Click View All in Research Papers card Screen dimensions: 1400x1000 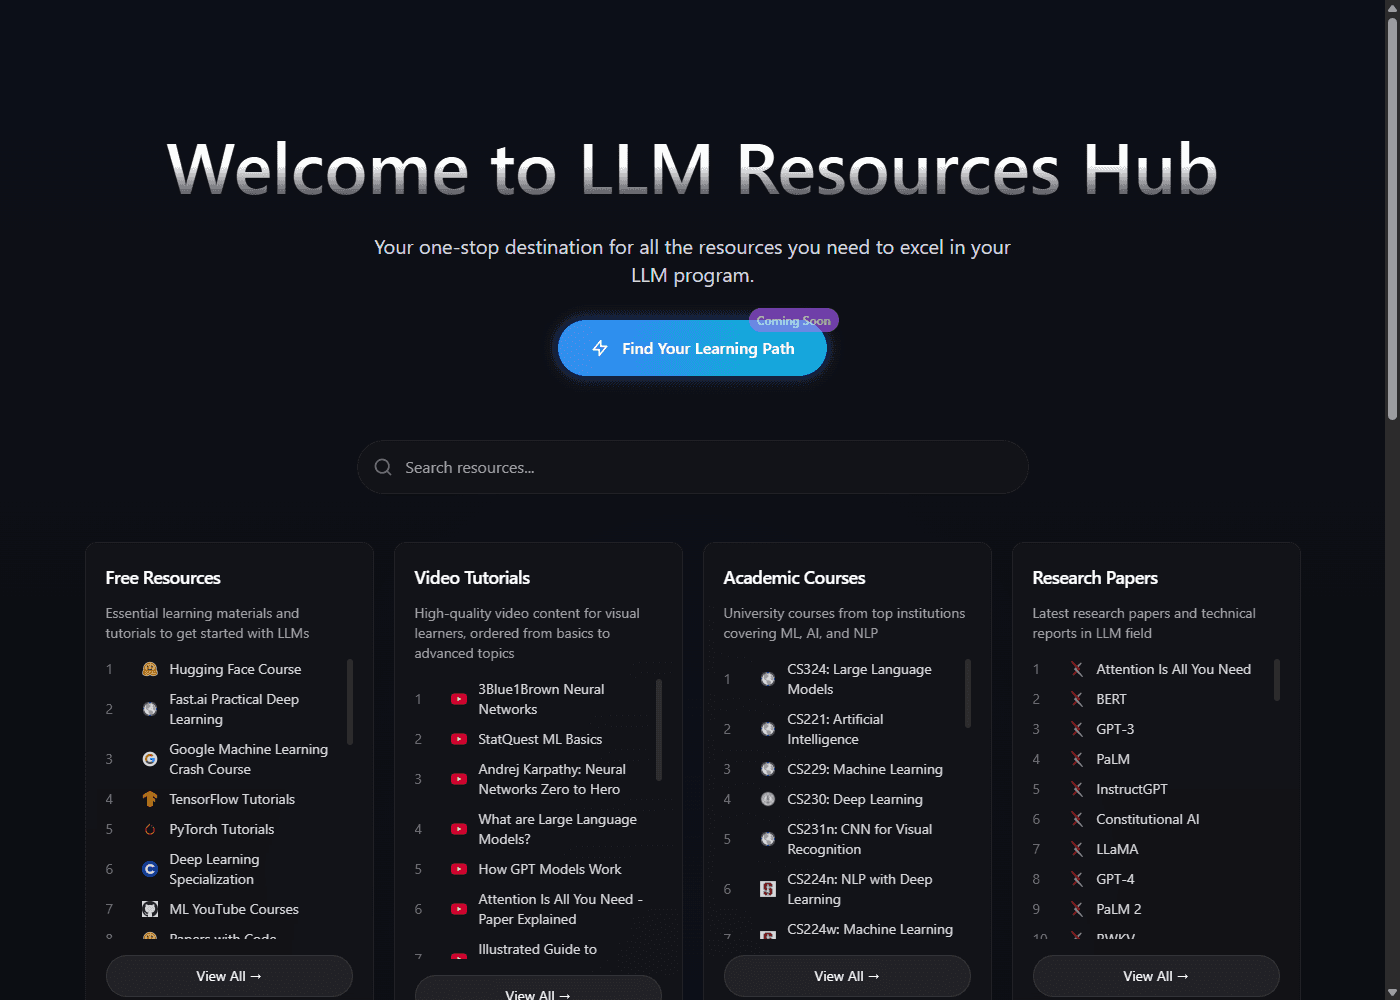point(1156,976)
